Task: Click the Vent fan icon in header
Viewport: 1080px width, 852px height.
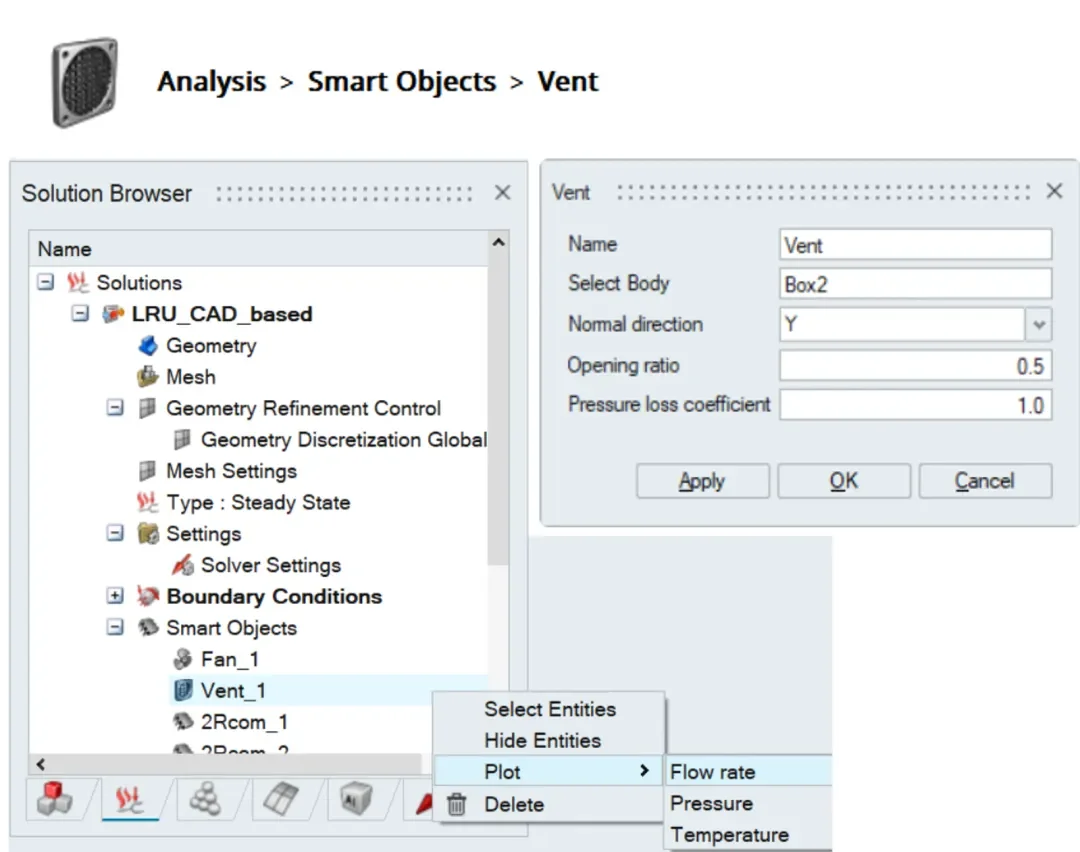Action: 84,82
